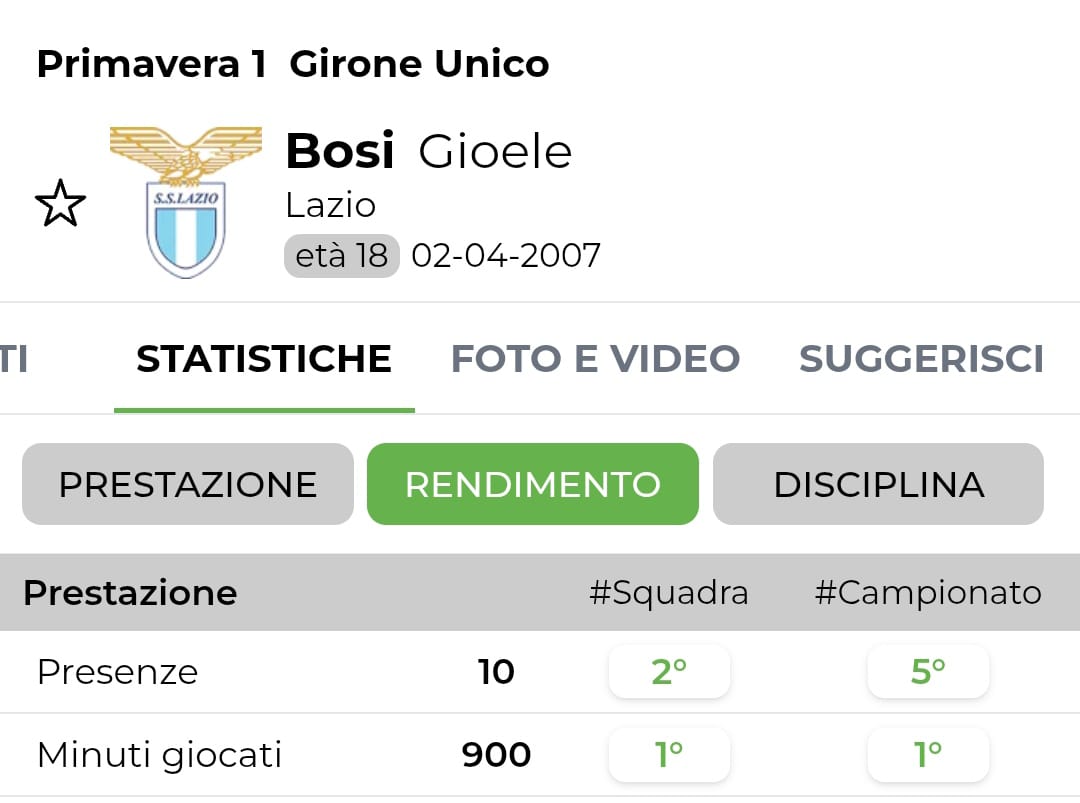Select the Presenze statistics row label
This screenshot has height=803, width=1080.
pos(117,672)
